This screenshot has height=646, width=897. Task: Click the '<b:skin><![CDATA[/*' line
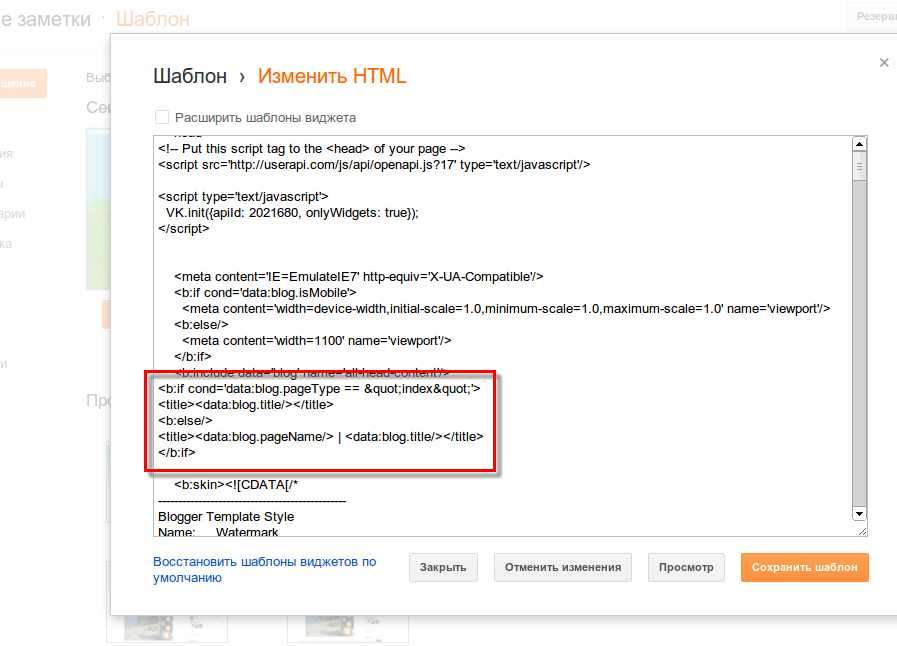(236, 485)
